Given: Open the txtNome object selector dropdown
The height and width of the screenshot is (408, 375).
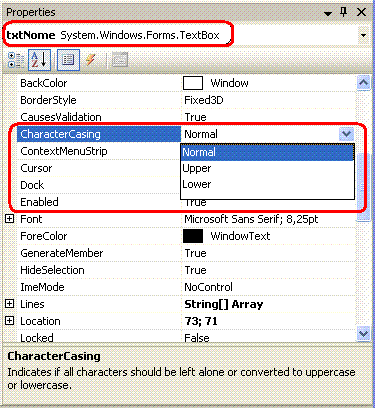Looking at the screenshot, I should click(363, 35).
